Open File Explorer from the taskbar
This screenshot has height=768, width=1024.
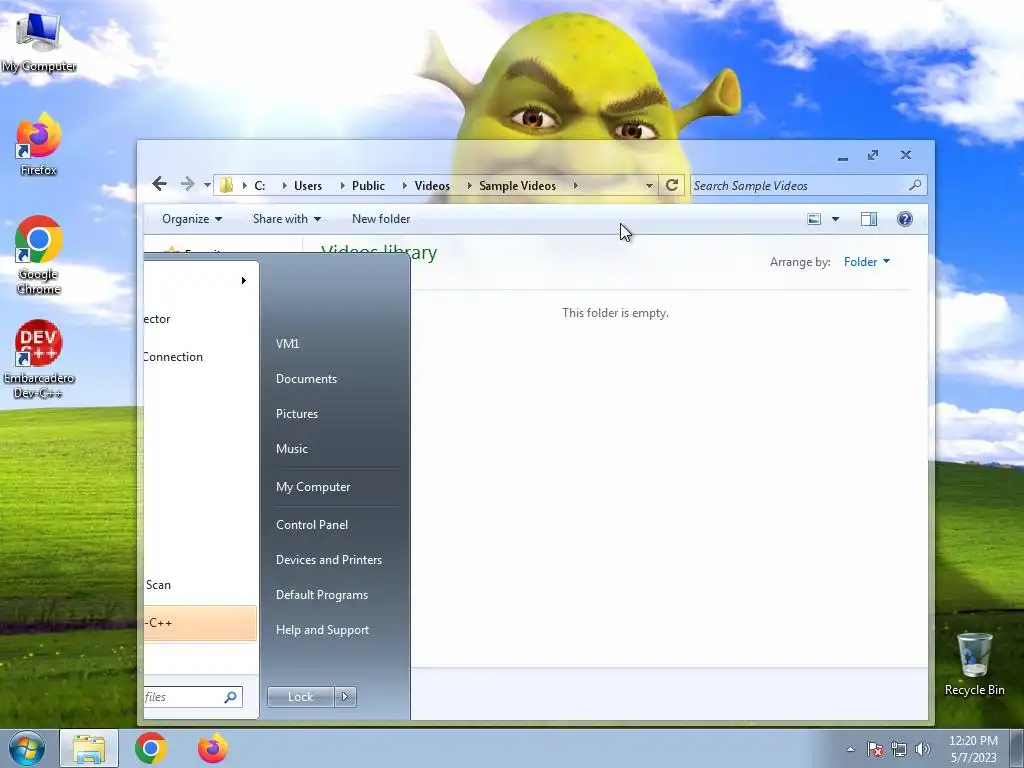pyautogui.click(x=89, y=748)
